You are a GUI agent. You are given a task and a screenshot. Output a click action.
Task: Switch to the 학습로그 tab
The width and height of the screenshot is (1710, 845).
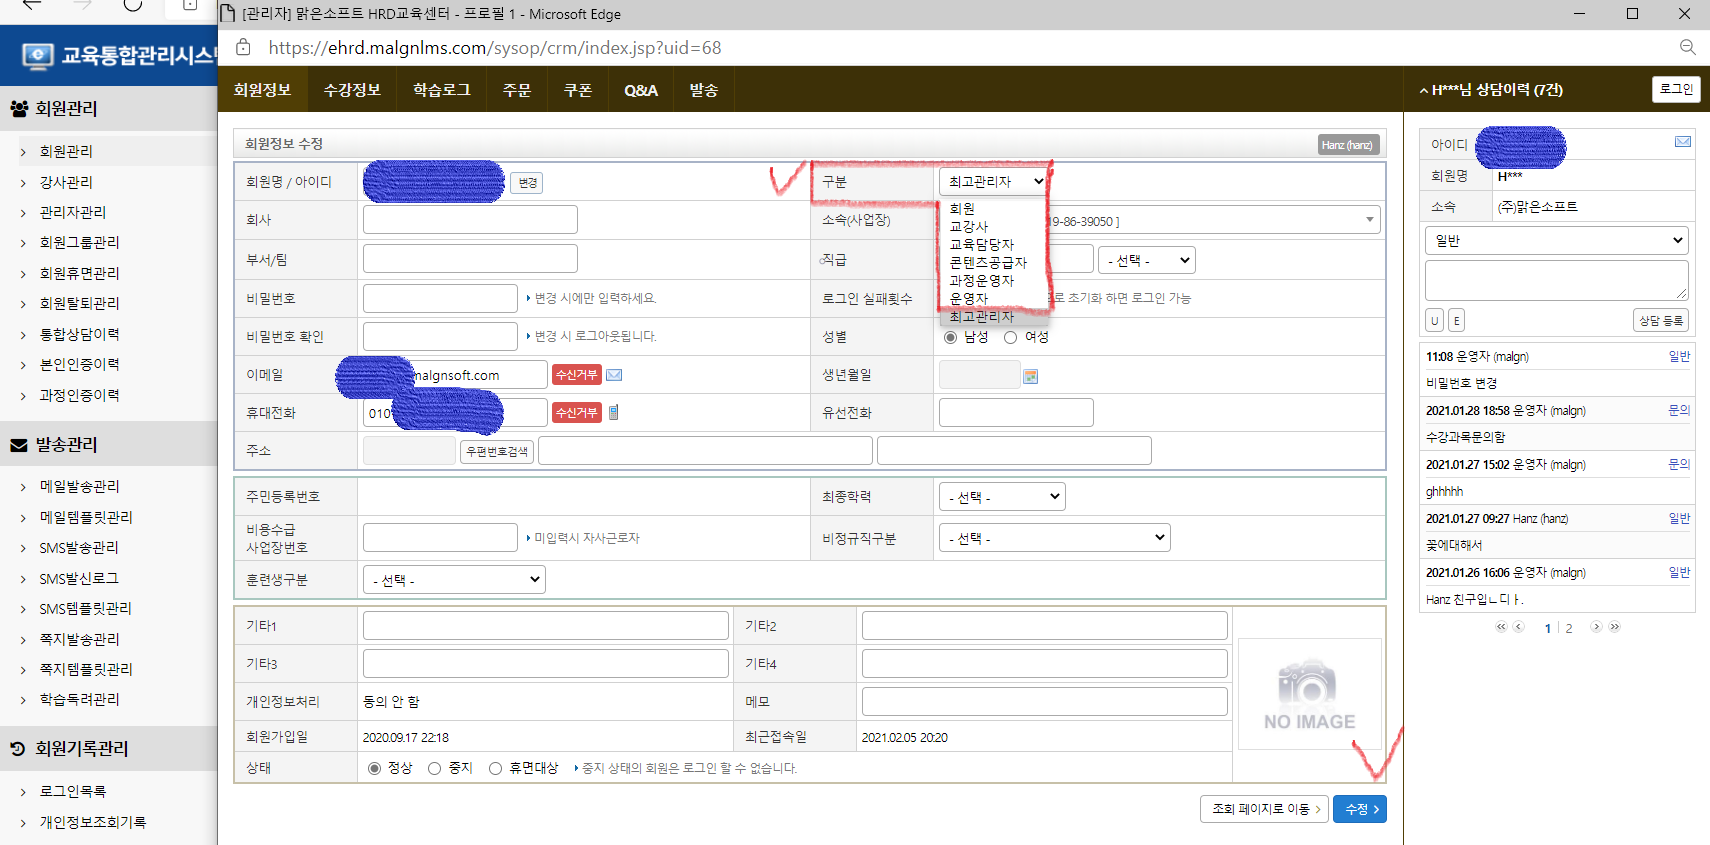(x=442, y=90)
